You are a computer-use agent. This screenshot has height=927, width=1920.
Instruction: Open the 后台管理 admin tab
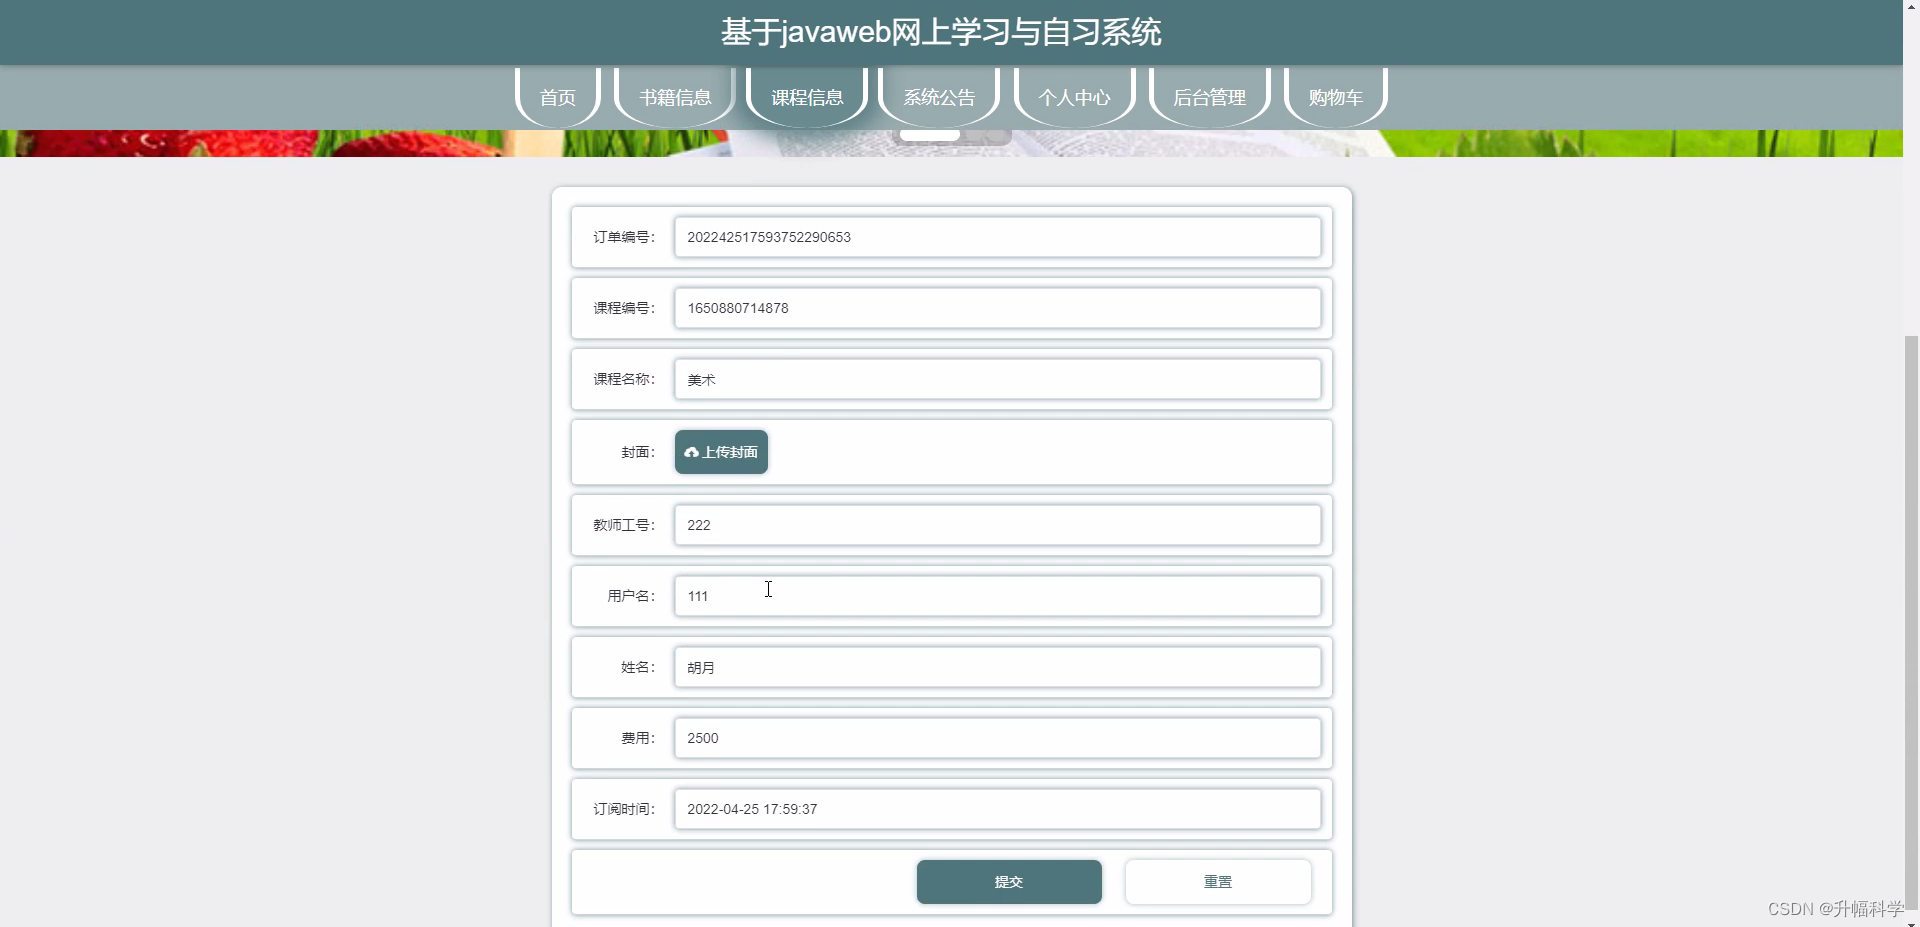tap(1210, 97)
